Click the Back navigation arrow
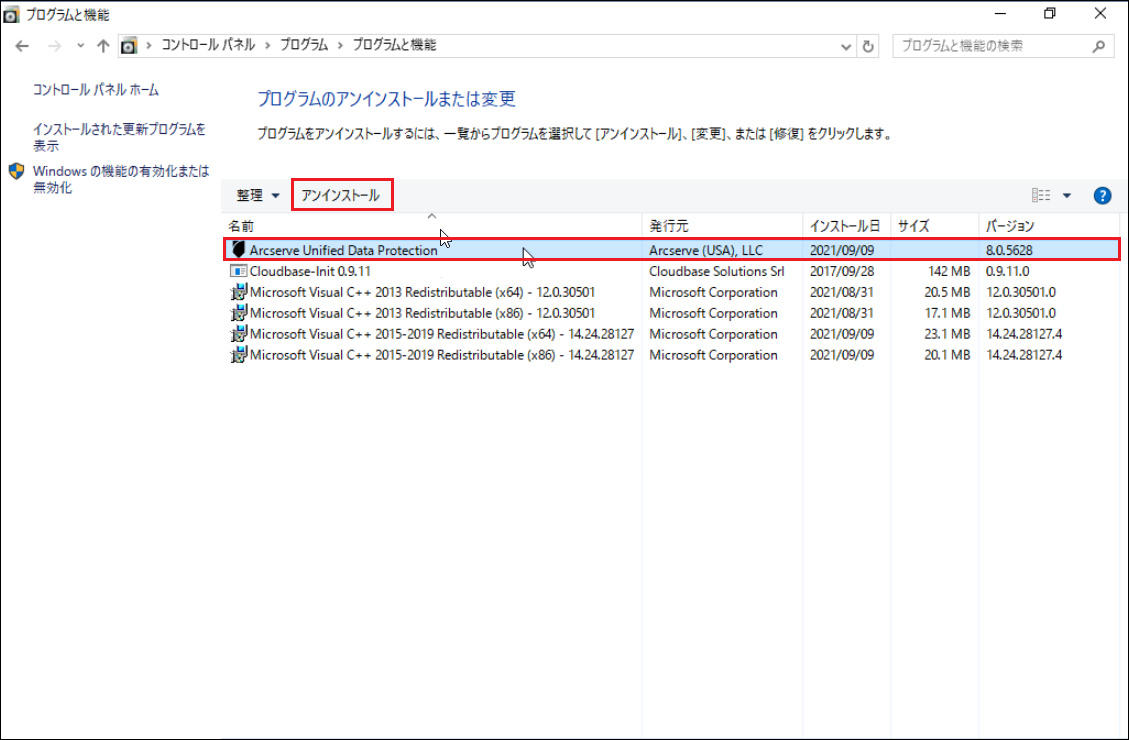 coord(22,46)
